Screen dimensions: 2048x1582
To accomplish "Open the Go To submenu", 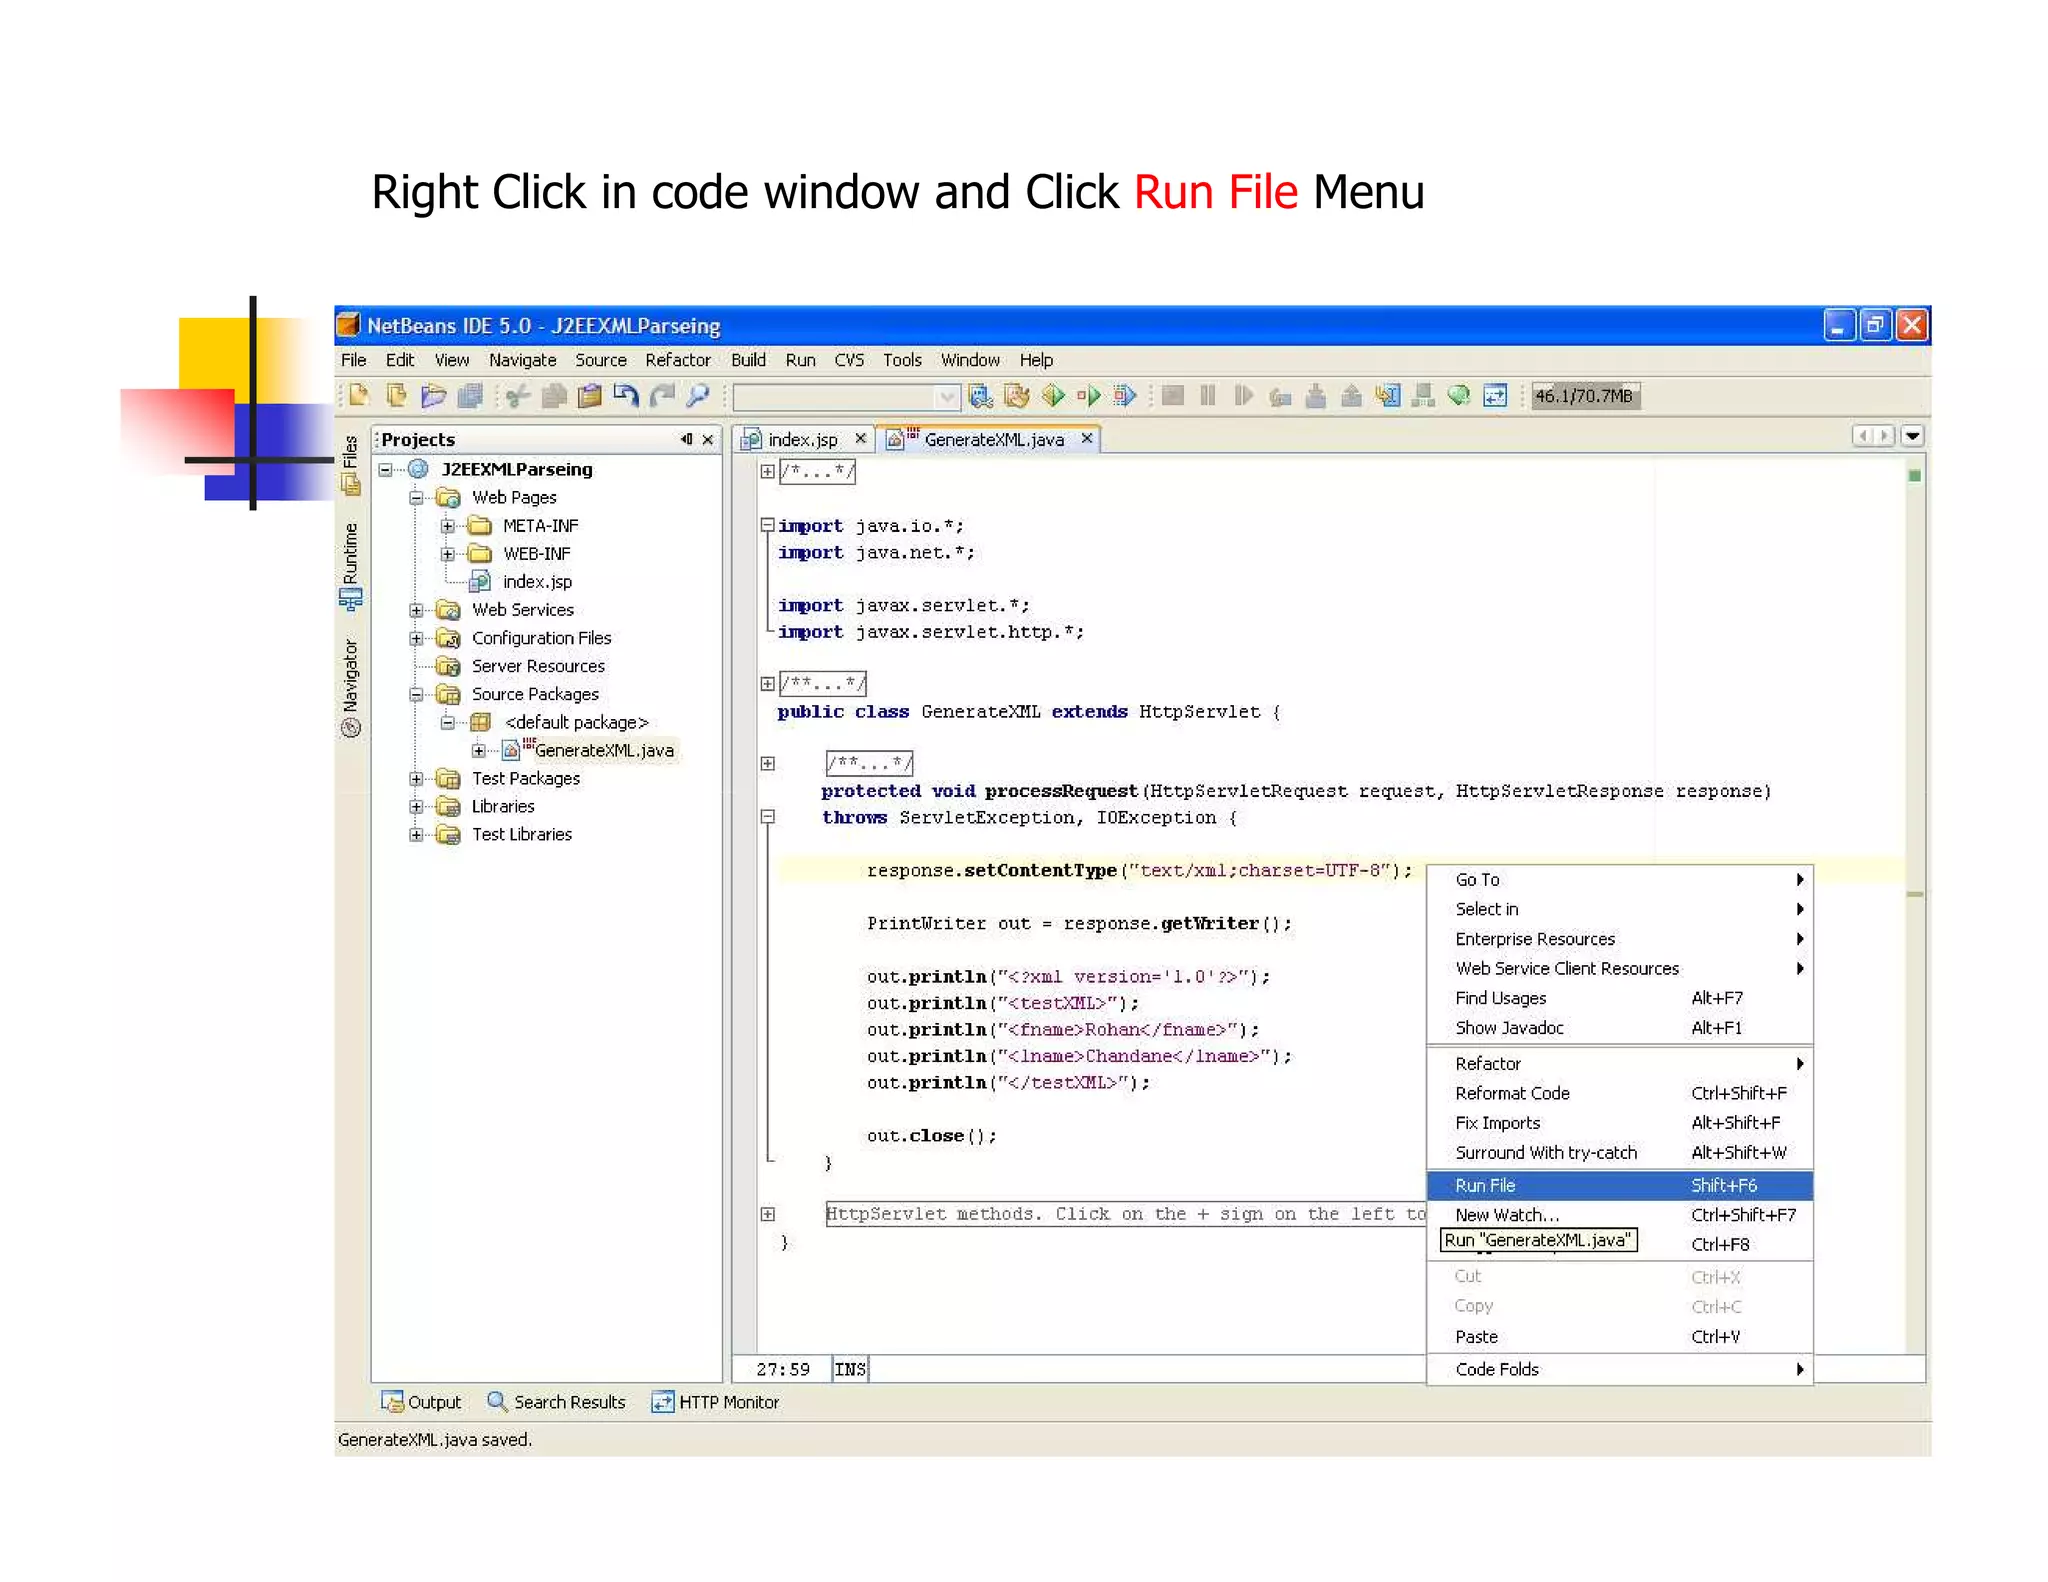I will point(1620,880).
